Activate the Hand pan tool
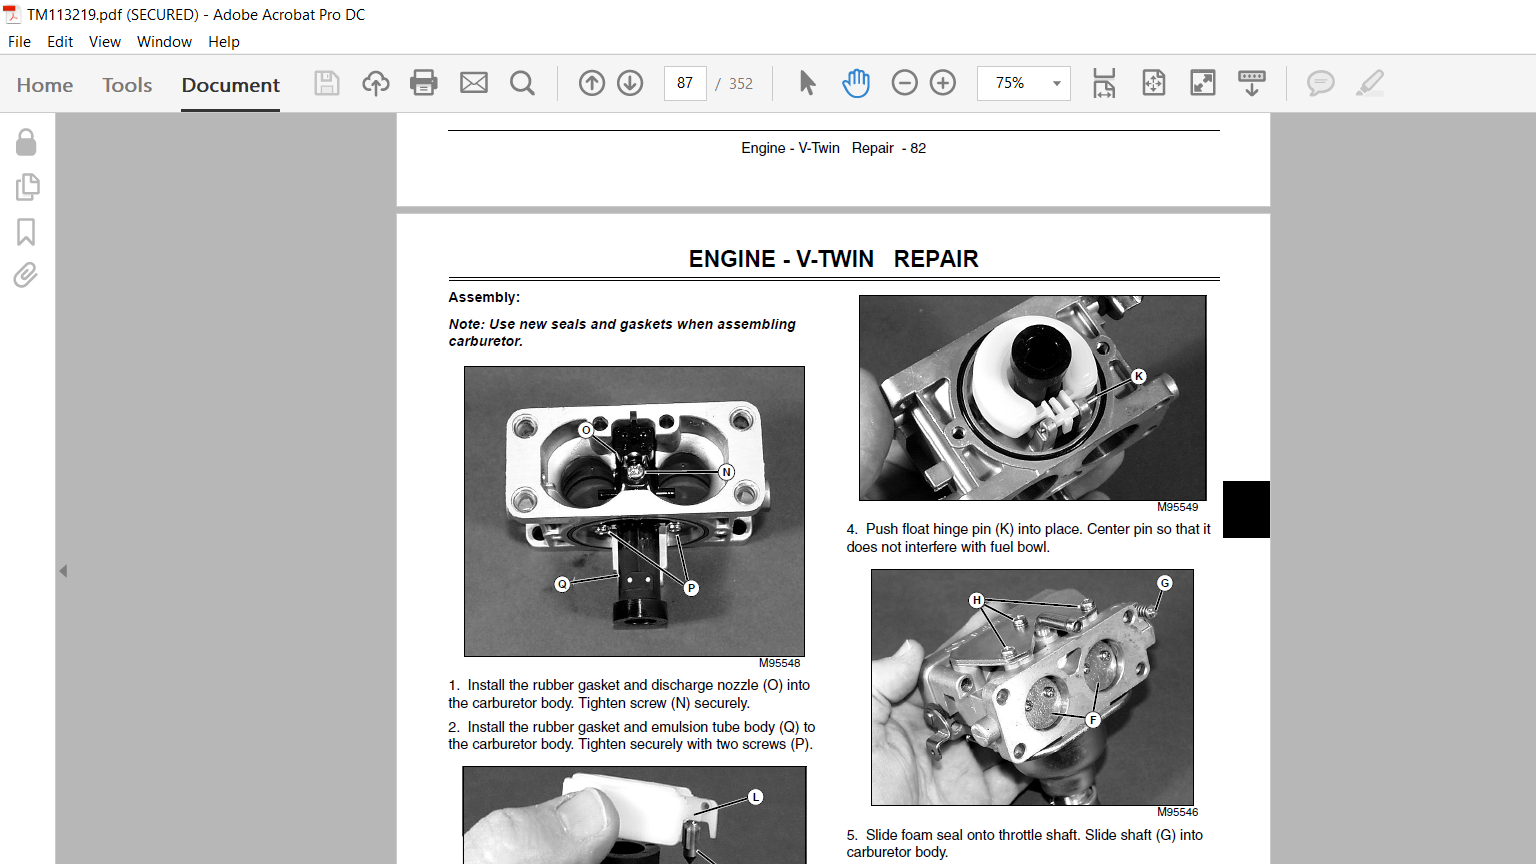Screen dimensions: 1536x864 [x=856, y=83]
